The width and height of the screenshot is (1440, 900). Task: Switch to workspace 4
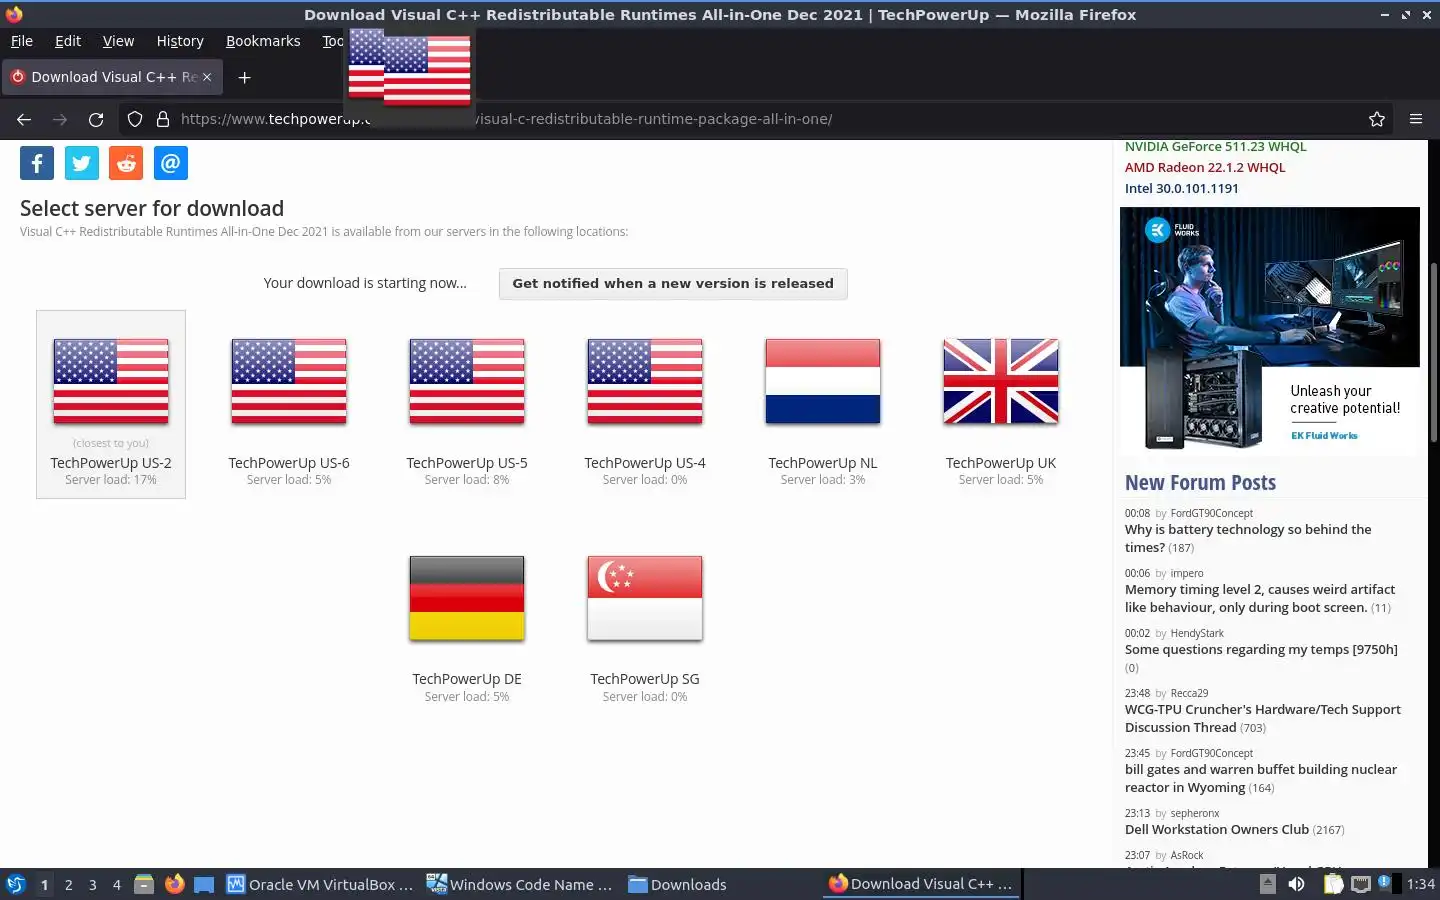pos(117,885)
